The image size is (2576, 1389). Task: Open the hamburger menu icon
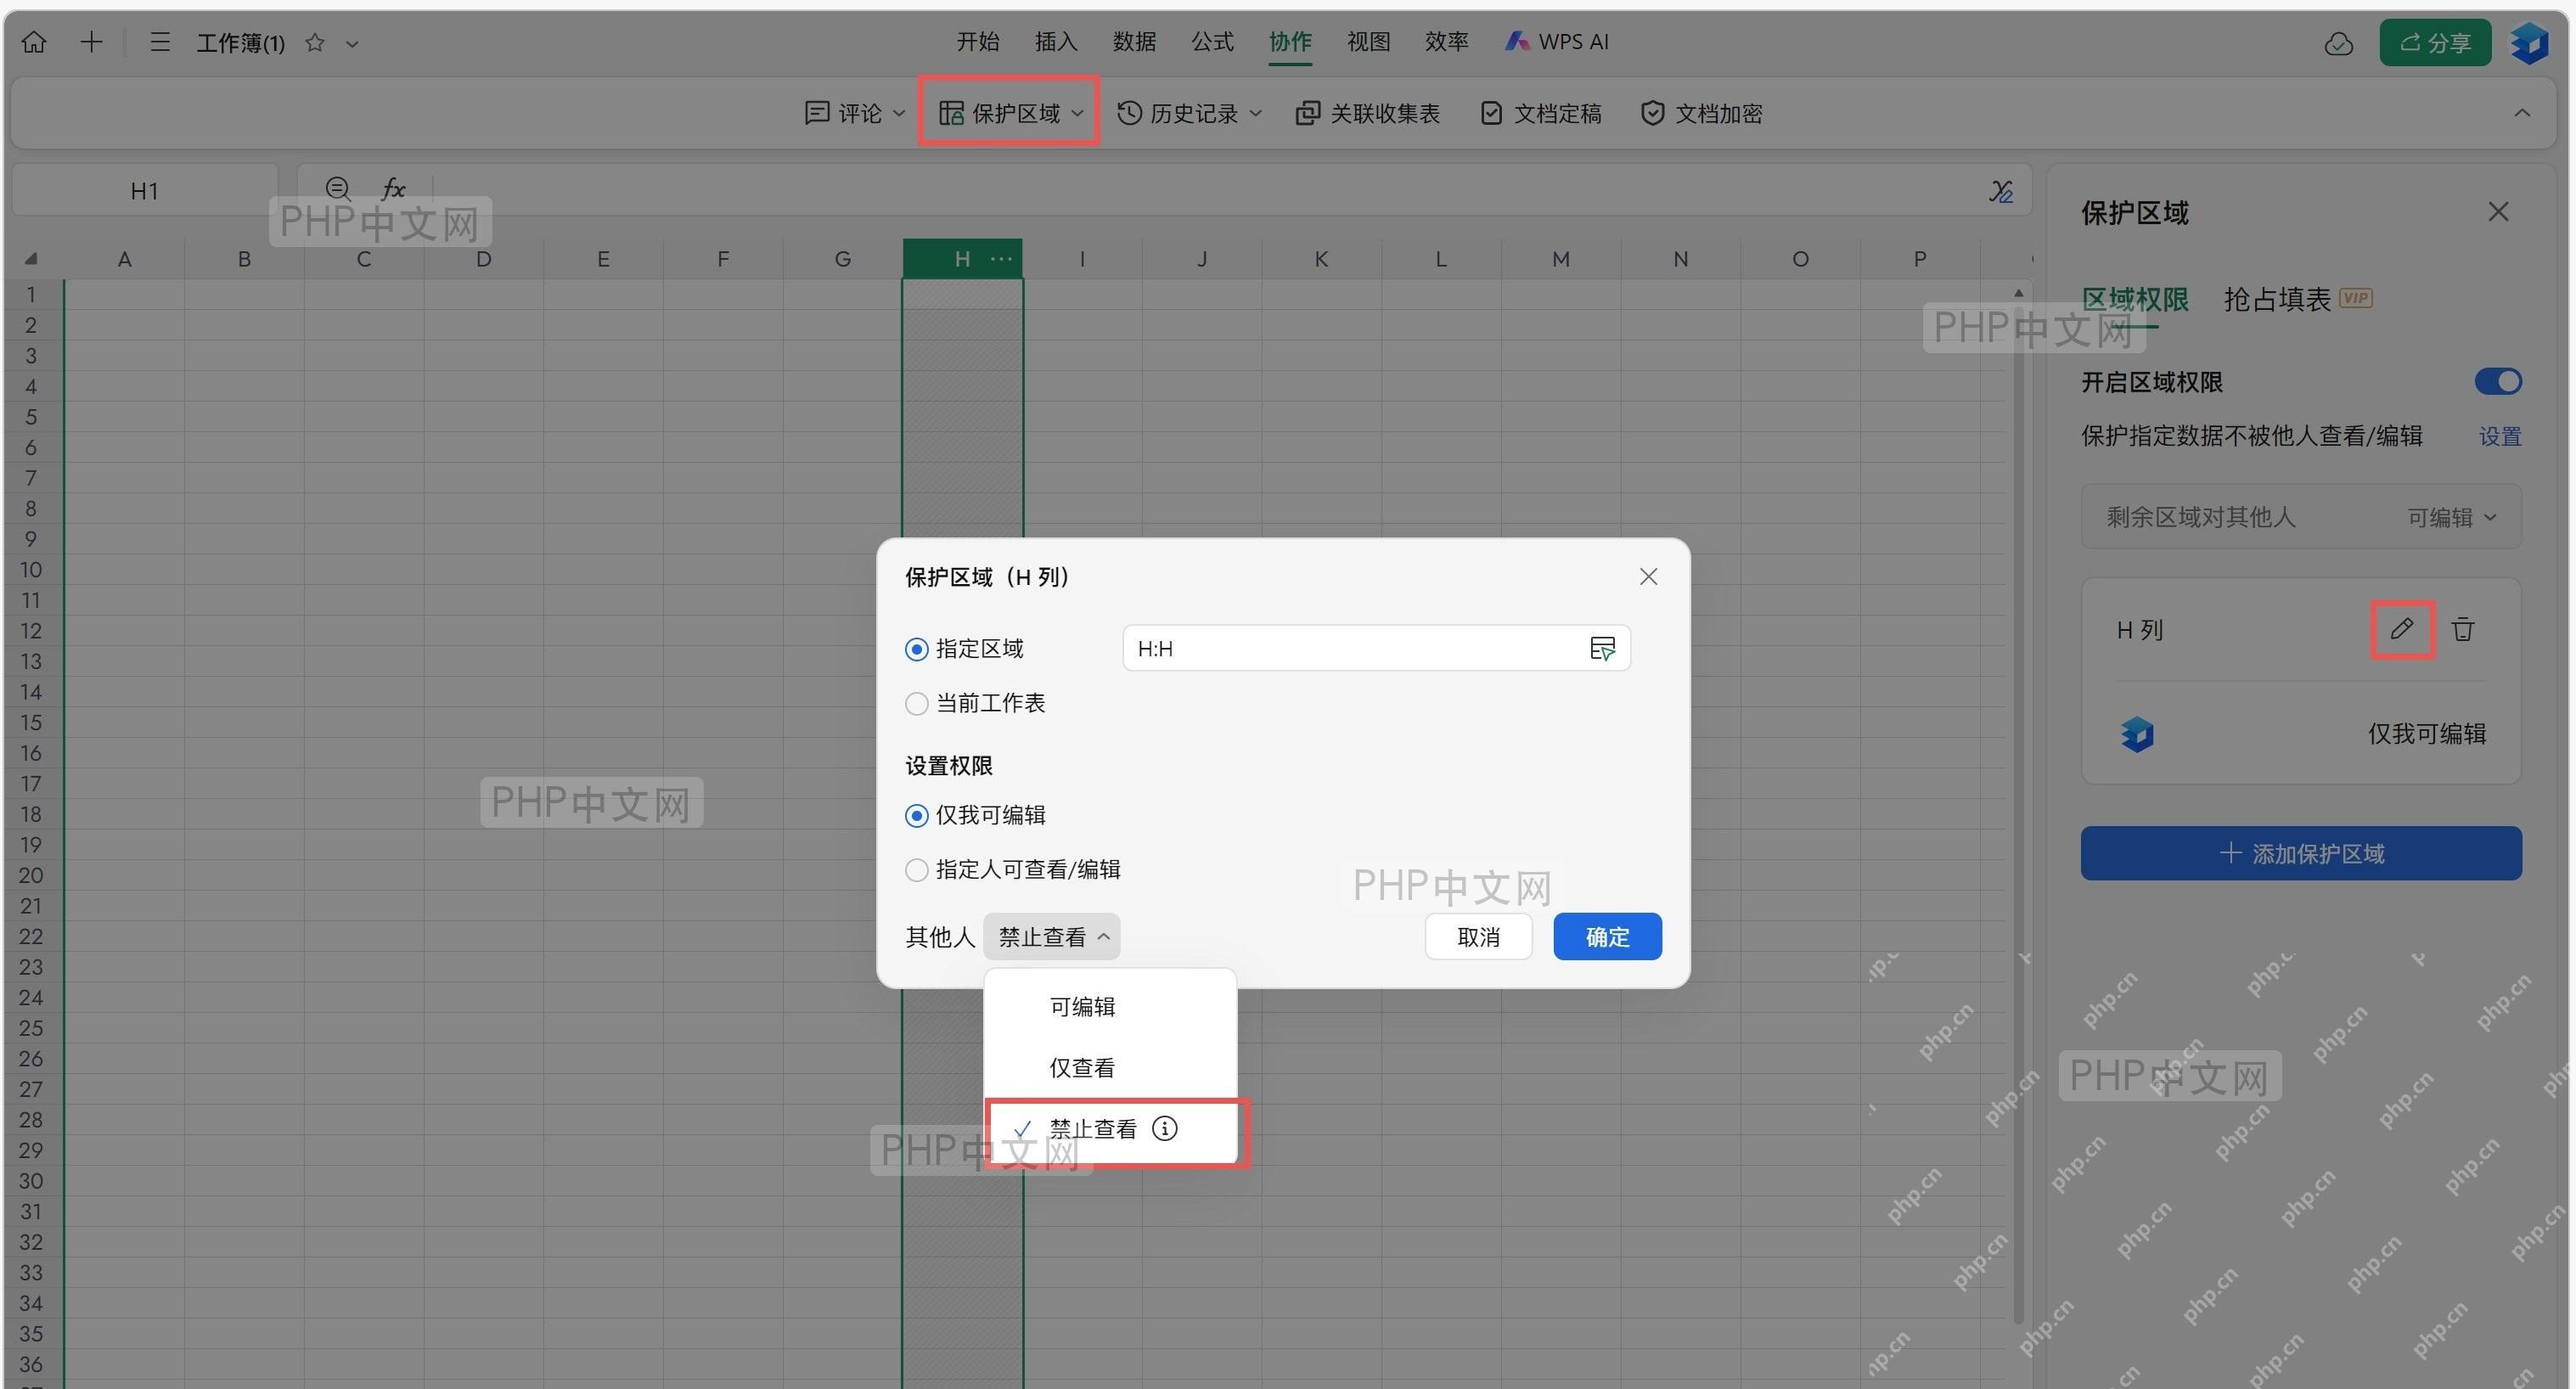tap(159, 42)
